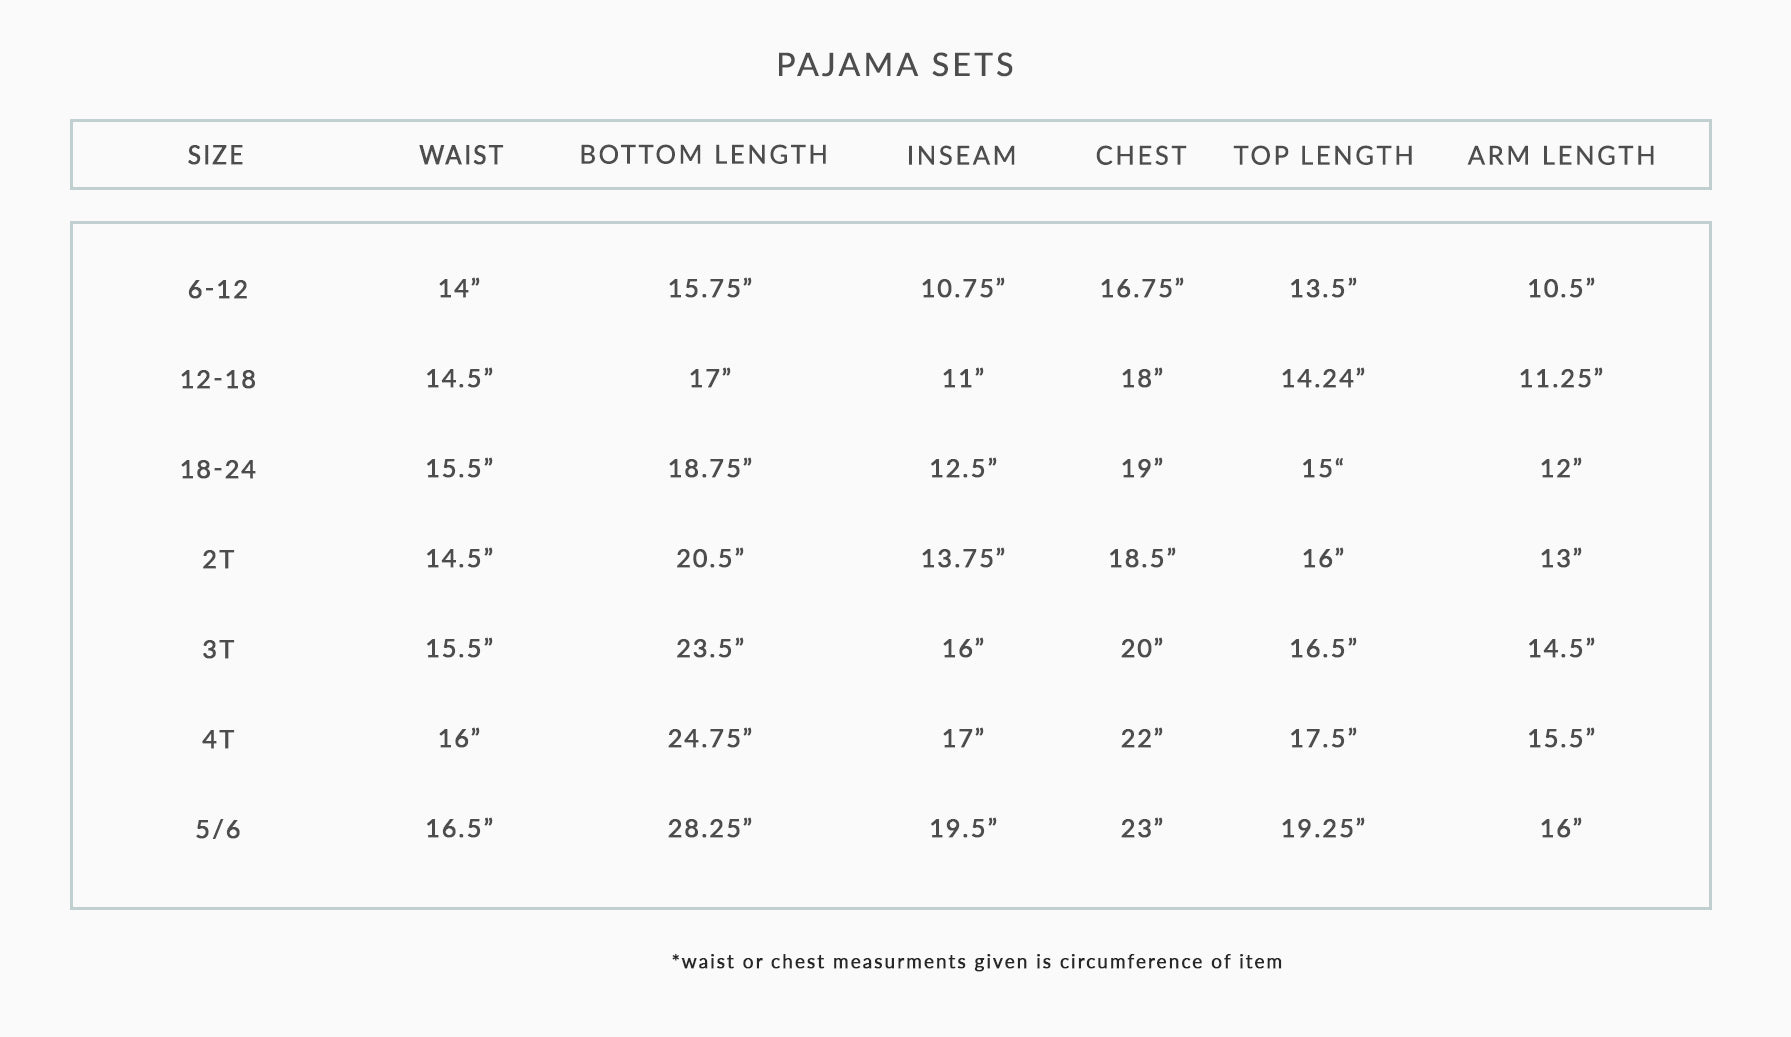Select the CHEST column header
This screenshot has height=1037, width=1791.
1141,155
